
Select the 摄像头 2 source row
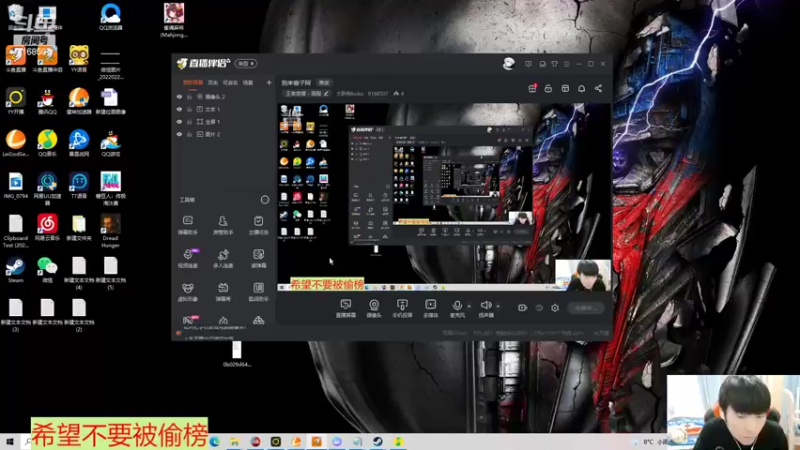pos(224,96)
